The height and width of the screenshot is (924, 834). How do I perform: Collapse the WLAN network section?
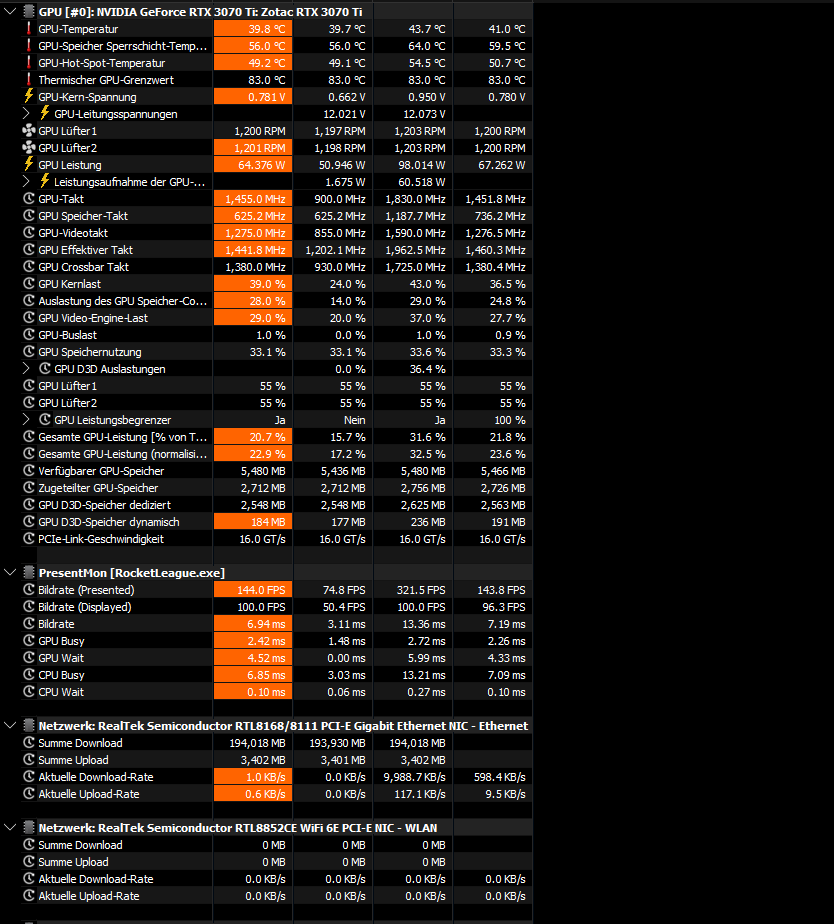coord(10,827)
